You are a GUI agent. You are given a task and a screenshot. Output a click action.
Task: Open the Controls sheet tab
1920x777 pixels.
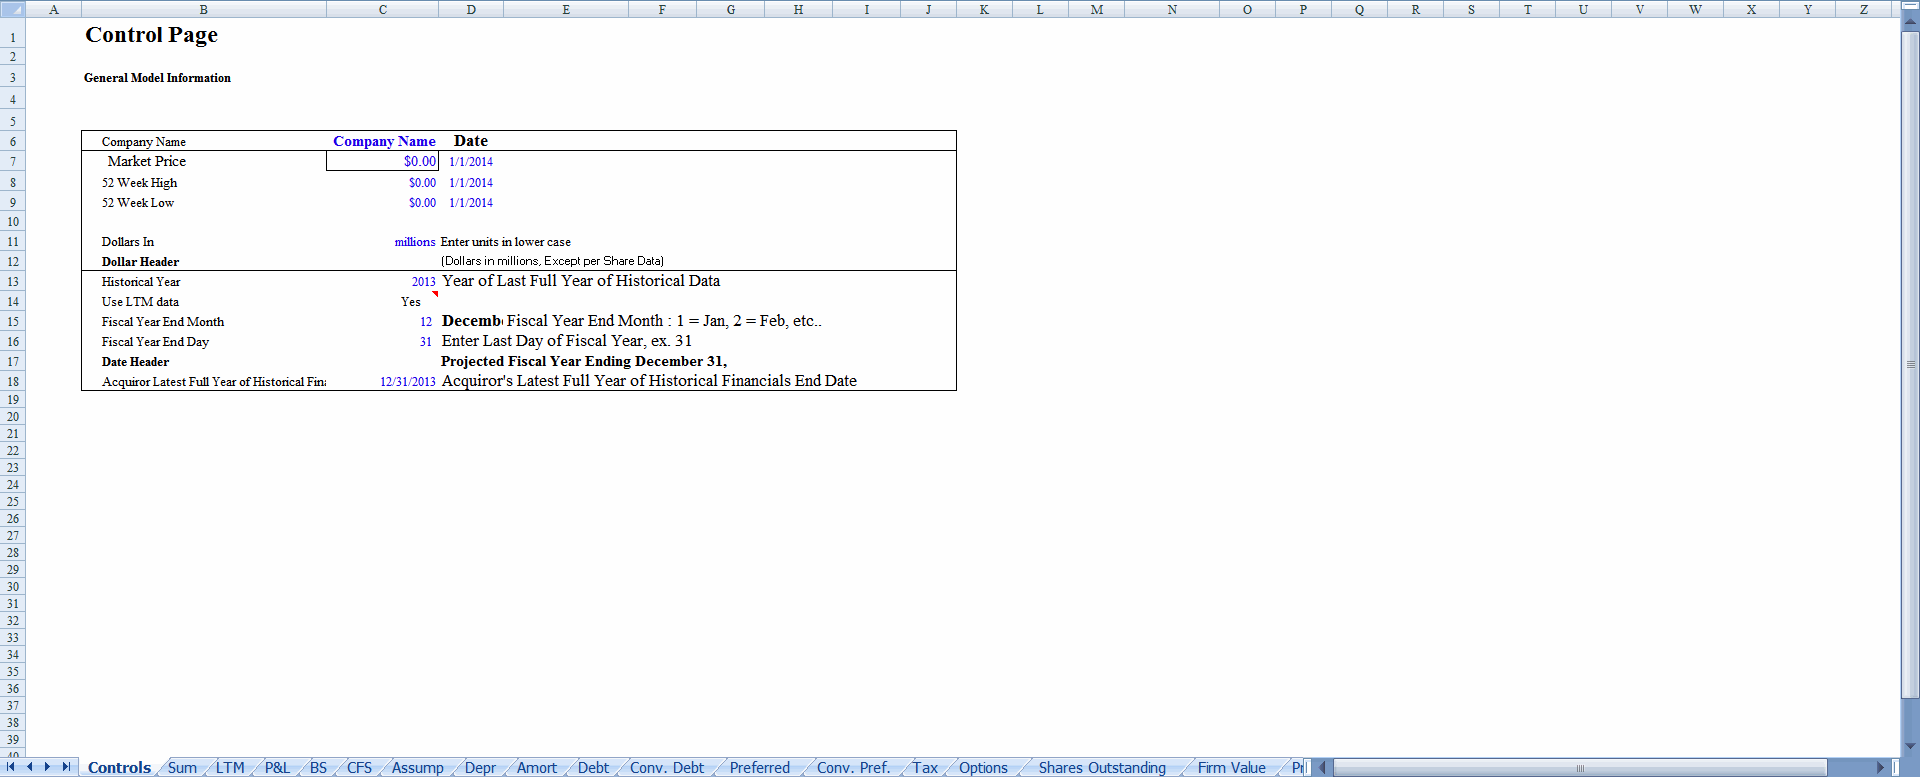tap(119, 768)
